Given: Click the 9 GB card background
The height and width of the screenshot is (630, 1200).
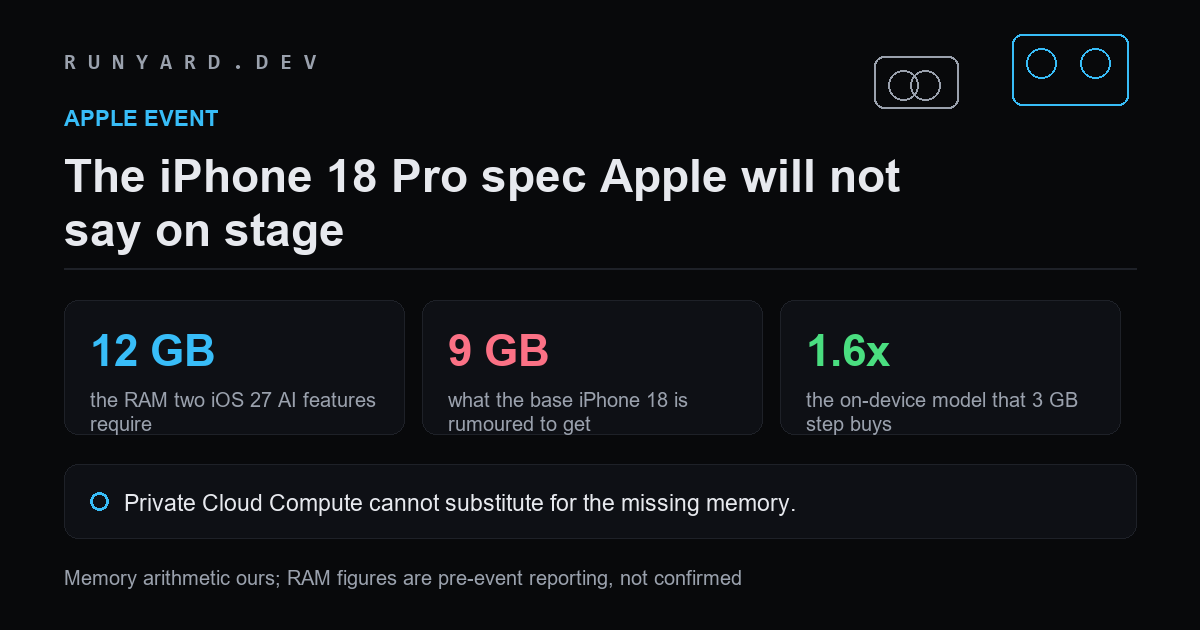Looking at the screenshot, I should click(592, 367).
